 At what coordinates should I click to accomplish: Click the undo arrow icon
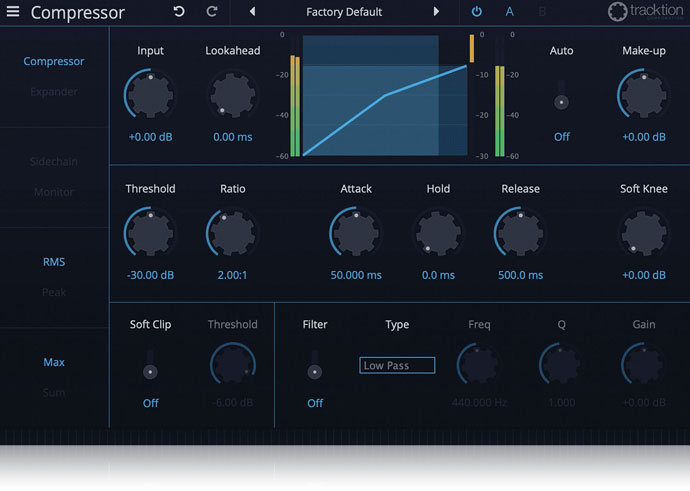[179, 12]
